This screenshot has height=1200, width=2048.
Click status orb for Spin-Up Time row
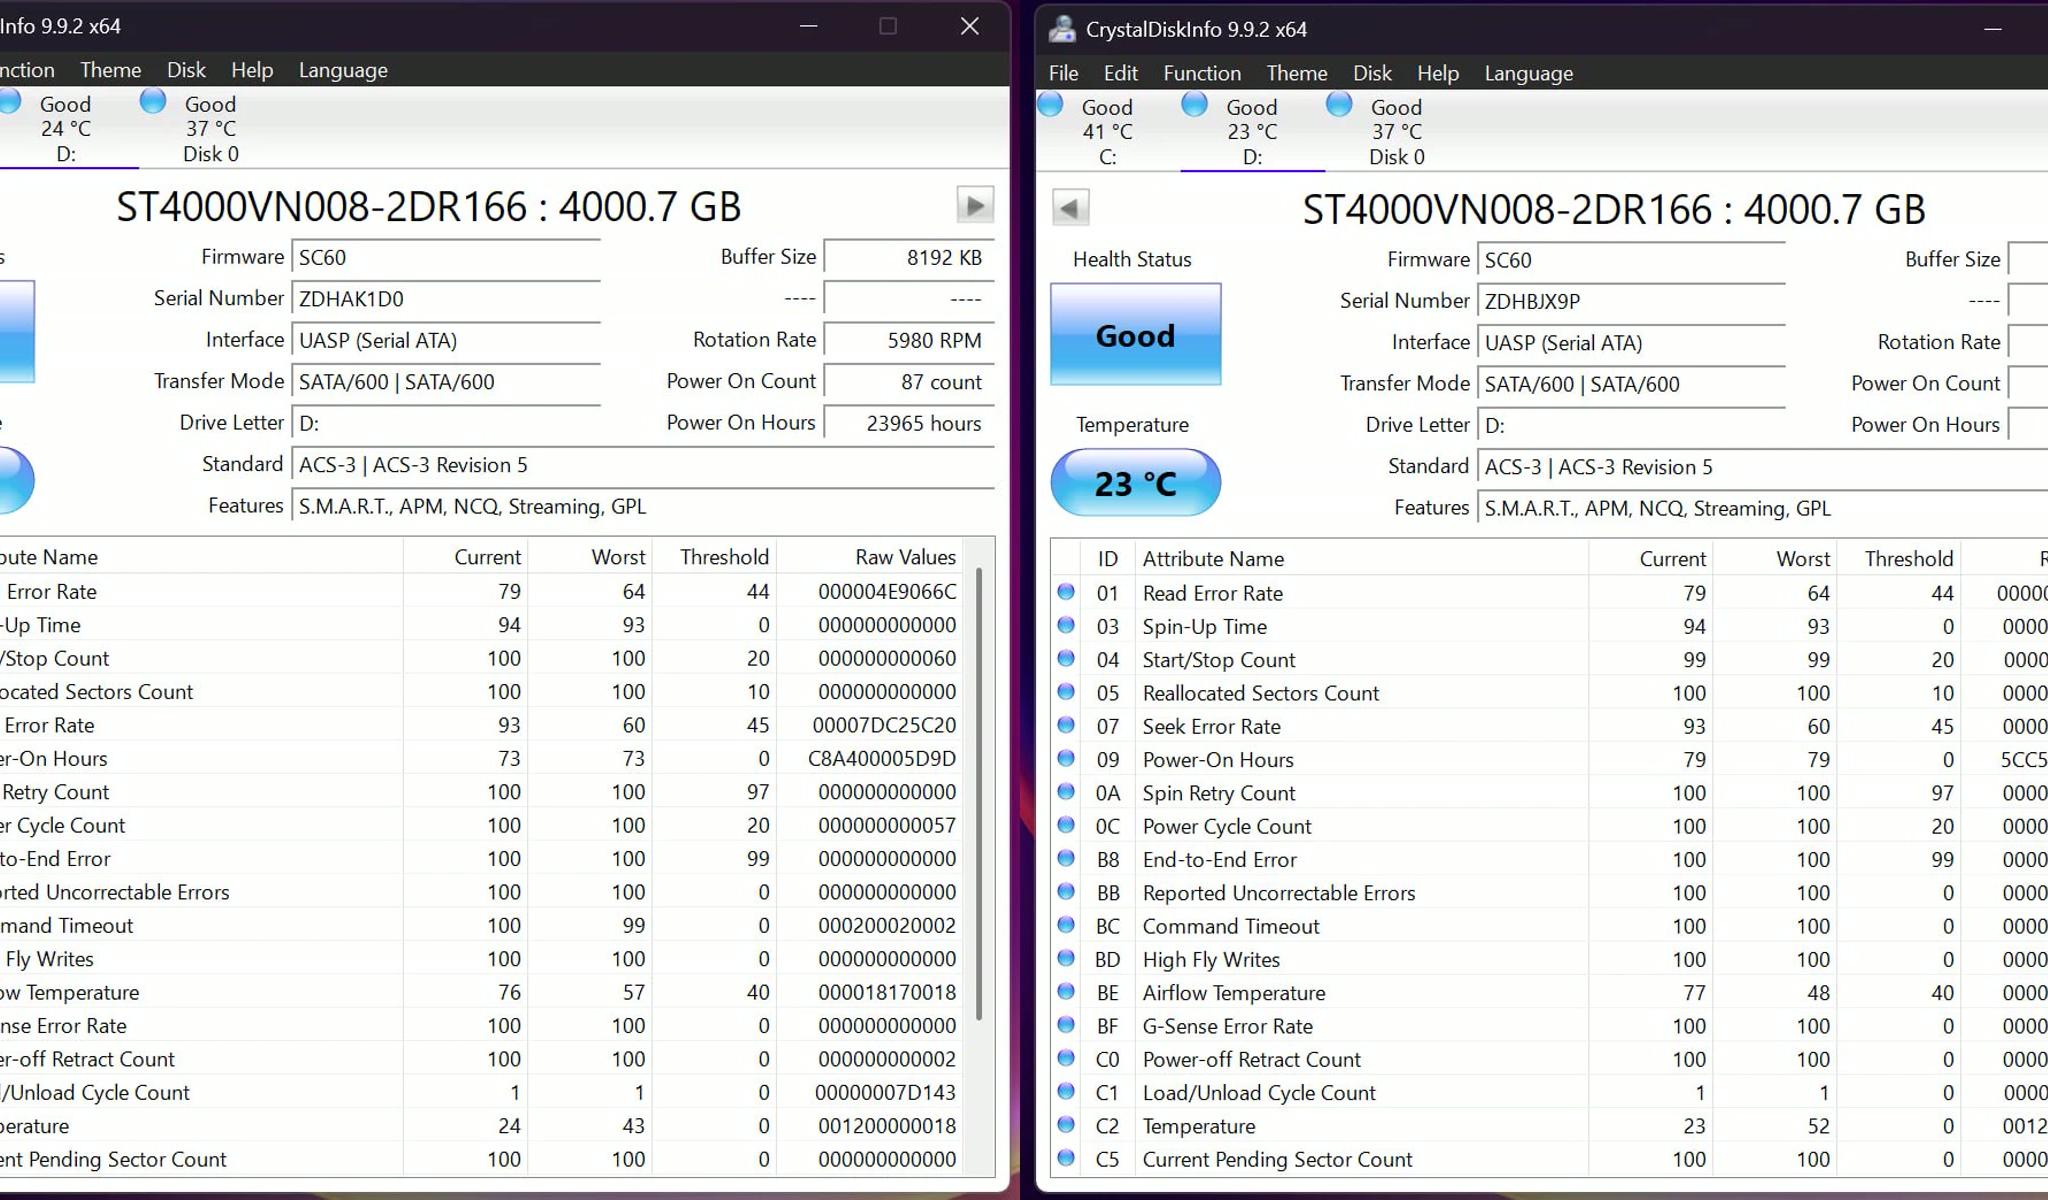(1066, 625)
